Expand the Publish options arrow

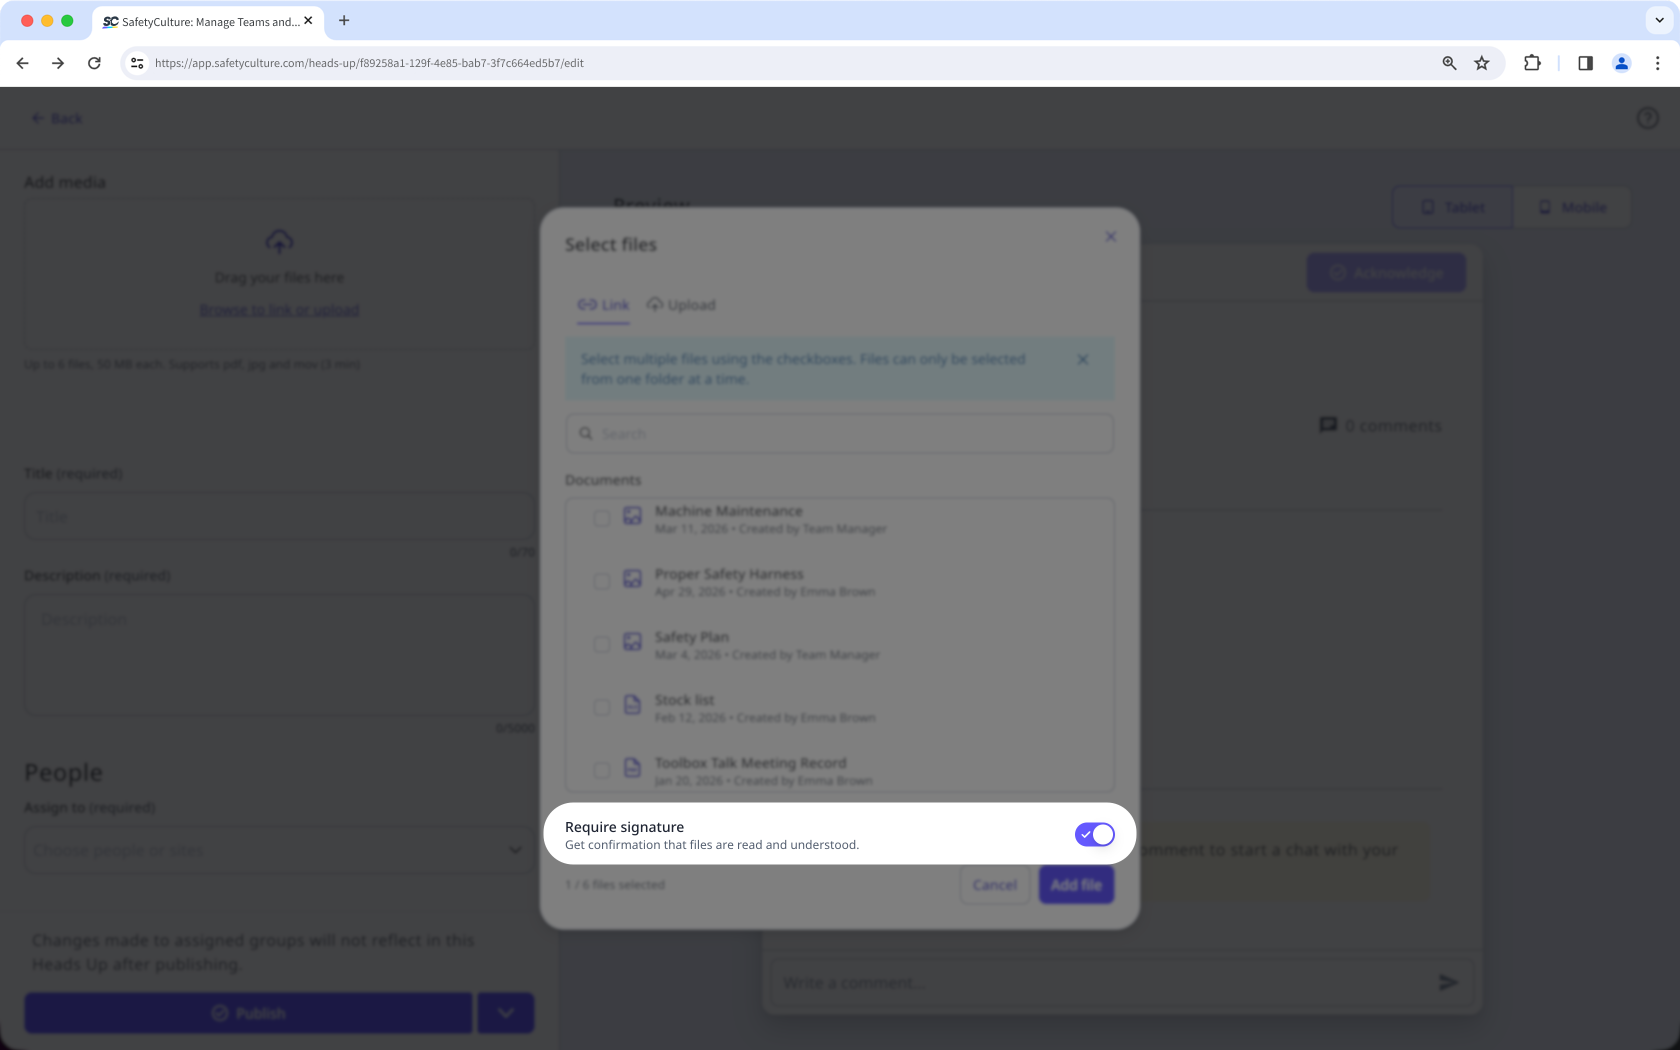tap(506, 1013)
